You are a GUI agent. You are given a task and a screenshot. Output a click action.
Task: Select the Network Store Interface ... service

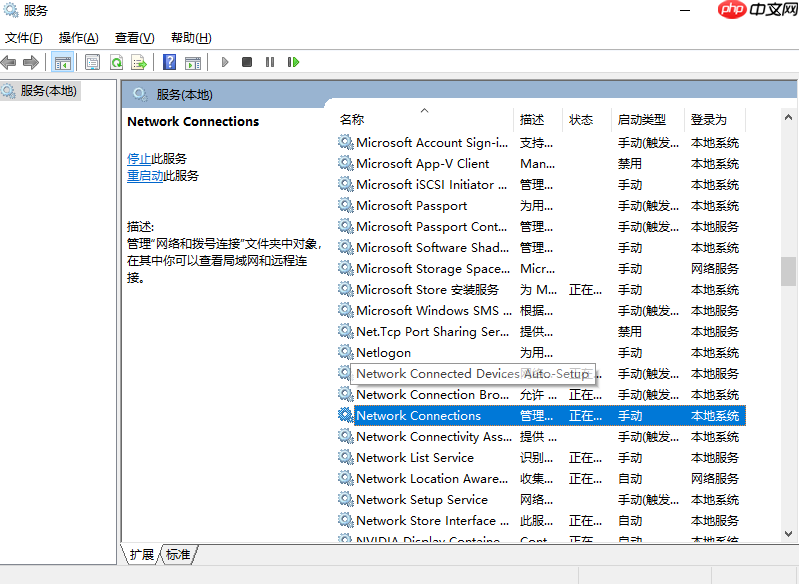[x=541, y=521]
